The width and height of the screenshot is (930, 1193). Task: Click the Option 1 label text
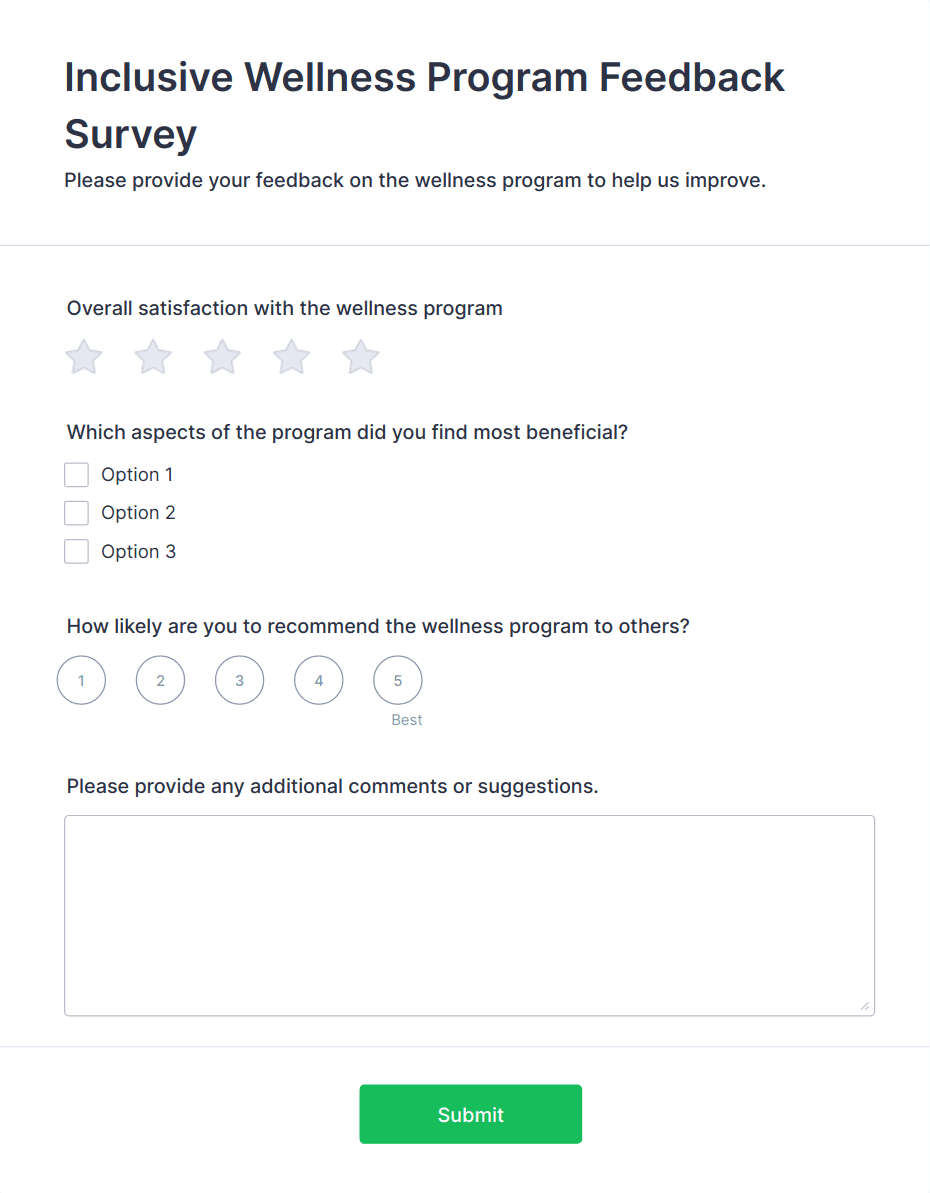[x=137, y=475]
